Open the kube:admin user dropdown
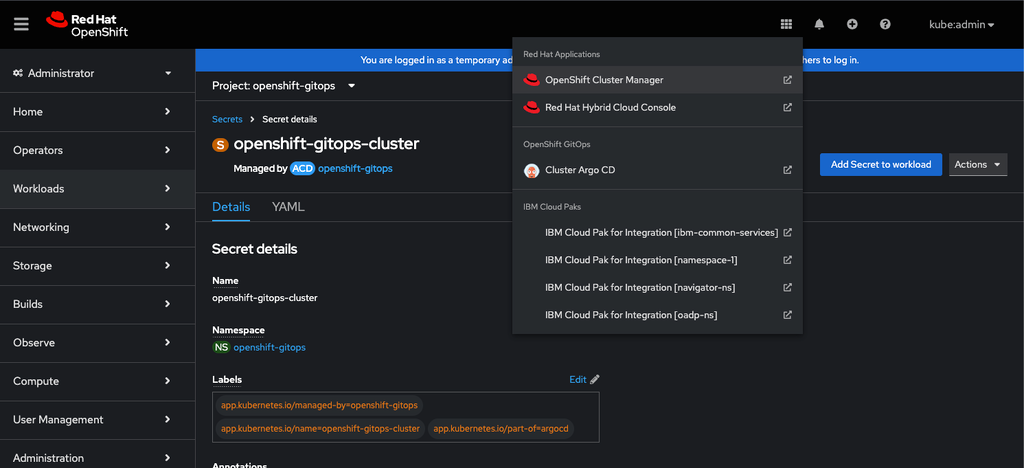Image resolution: width=1024 pixels, height=468 pixels. 961,24
